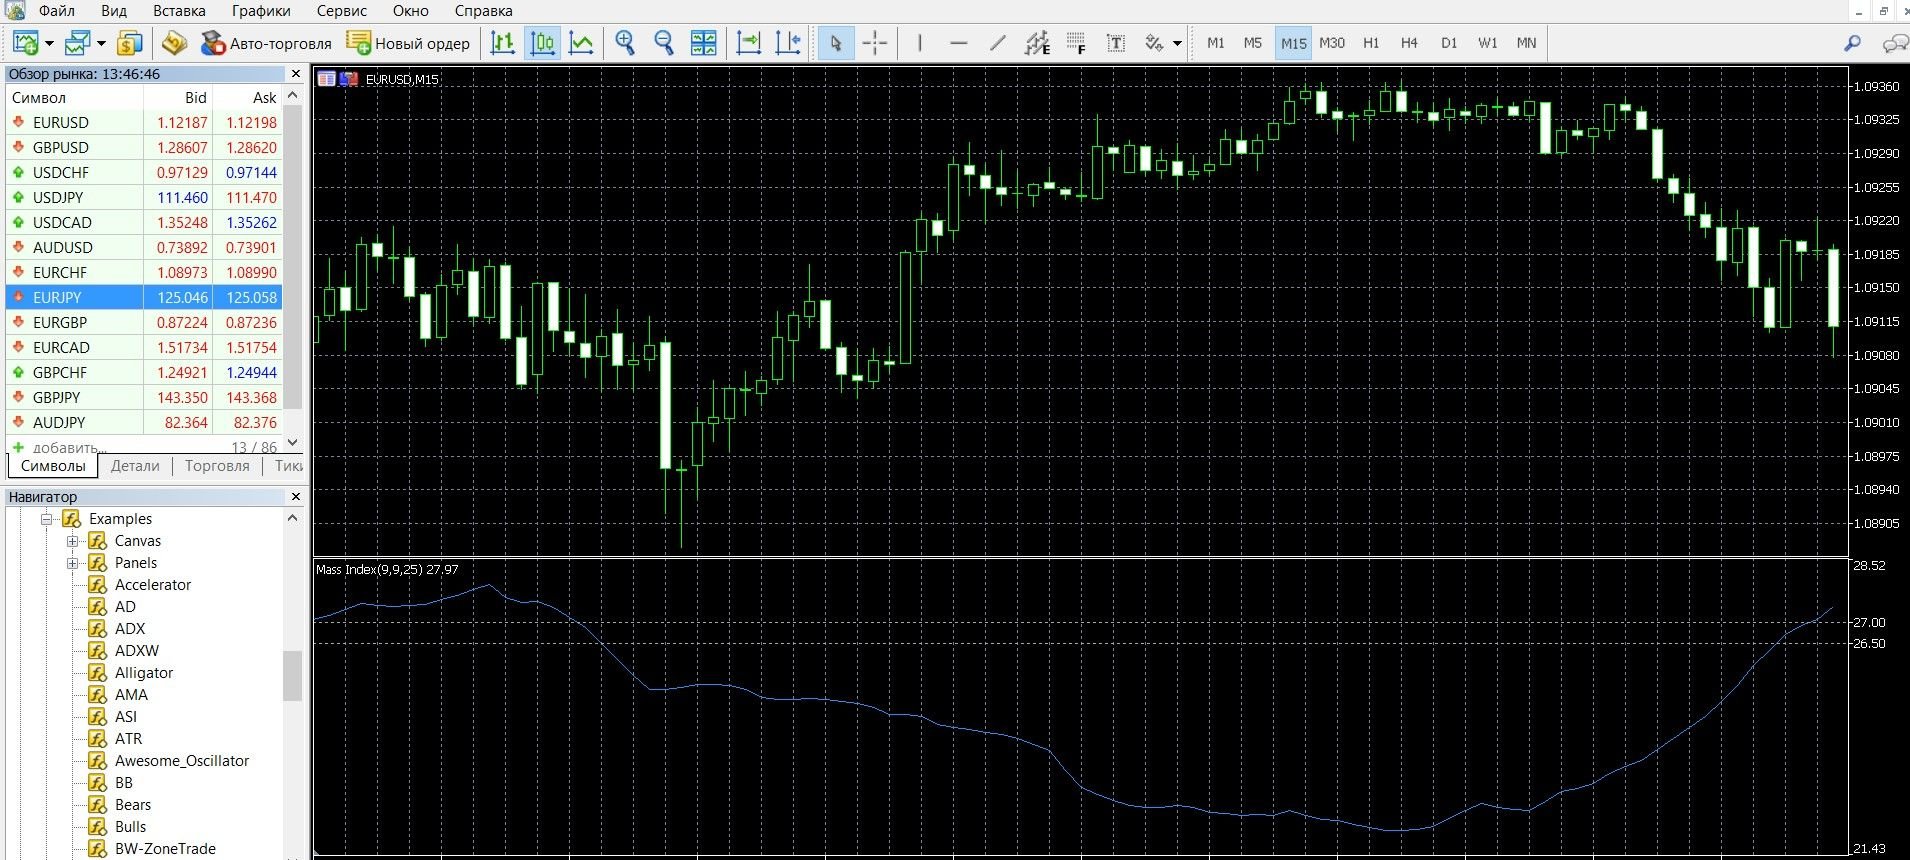Click the EURUSD,M15 chart table icon
The width and height of the screenshot is (1910, 860).
(326, 79)
